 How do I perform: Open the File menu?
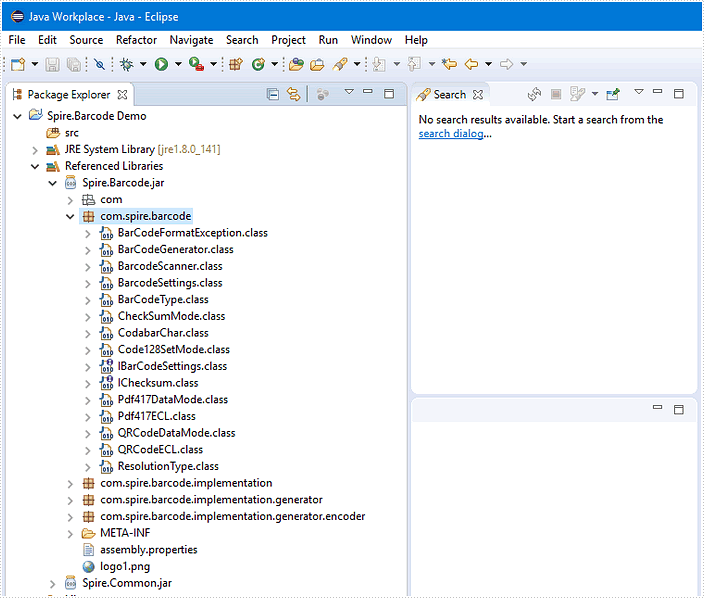17,40
